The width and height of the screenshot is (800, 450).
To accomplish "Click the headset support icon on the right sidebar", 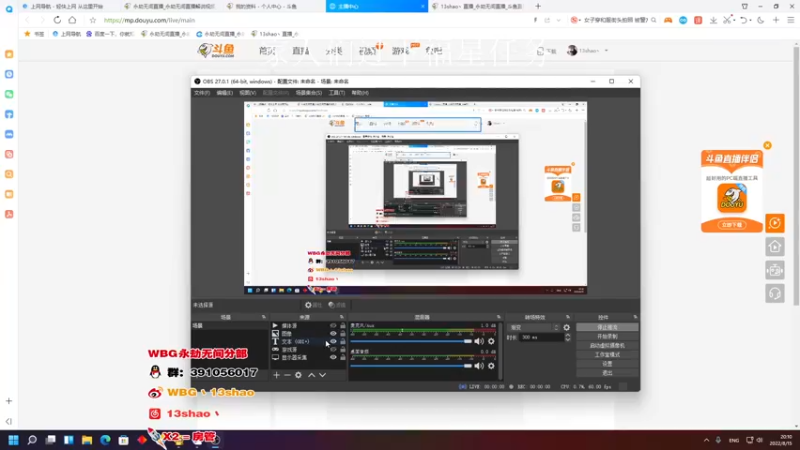I will point(775,294).
